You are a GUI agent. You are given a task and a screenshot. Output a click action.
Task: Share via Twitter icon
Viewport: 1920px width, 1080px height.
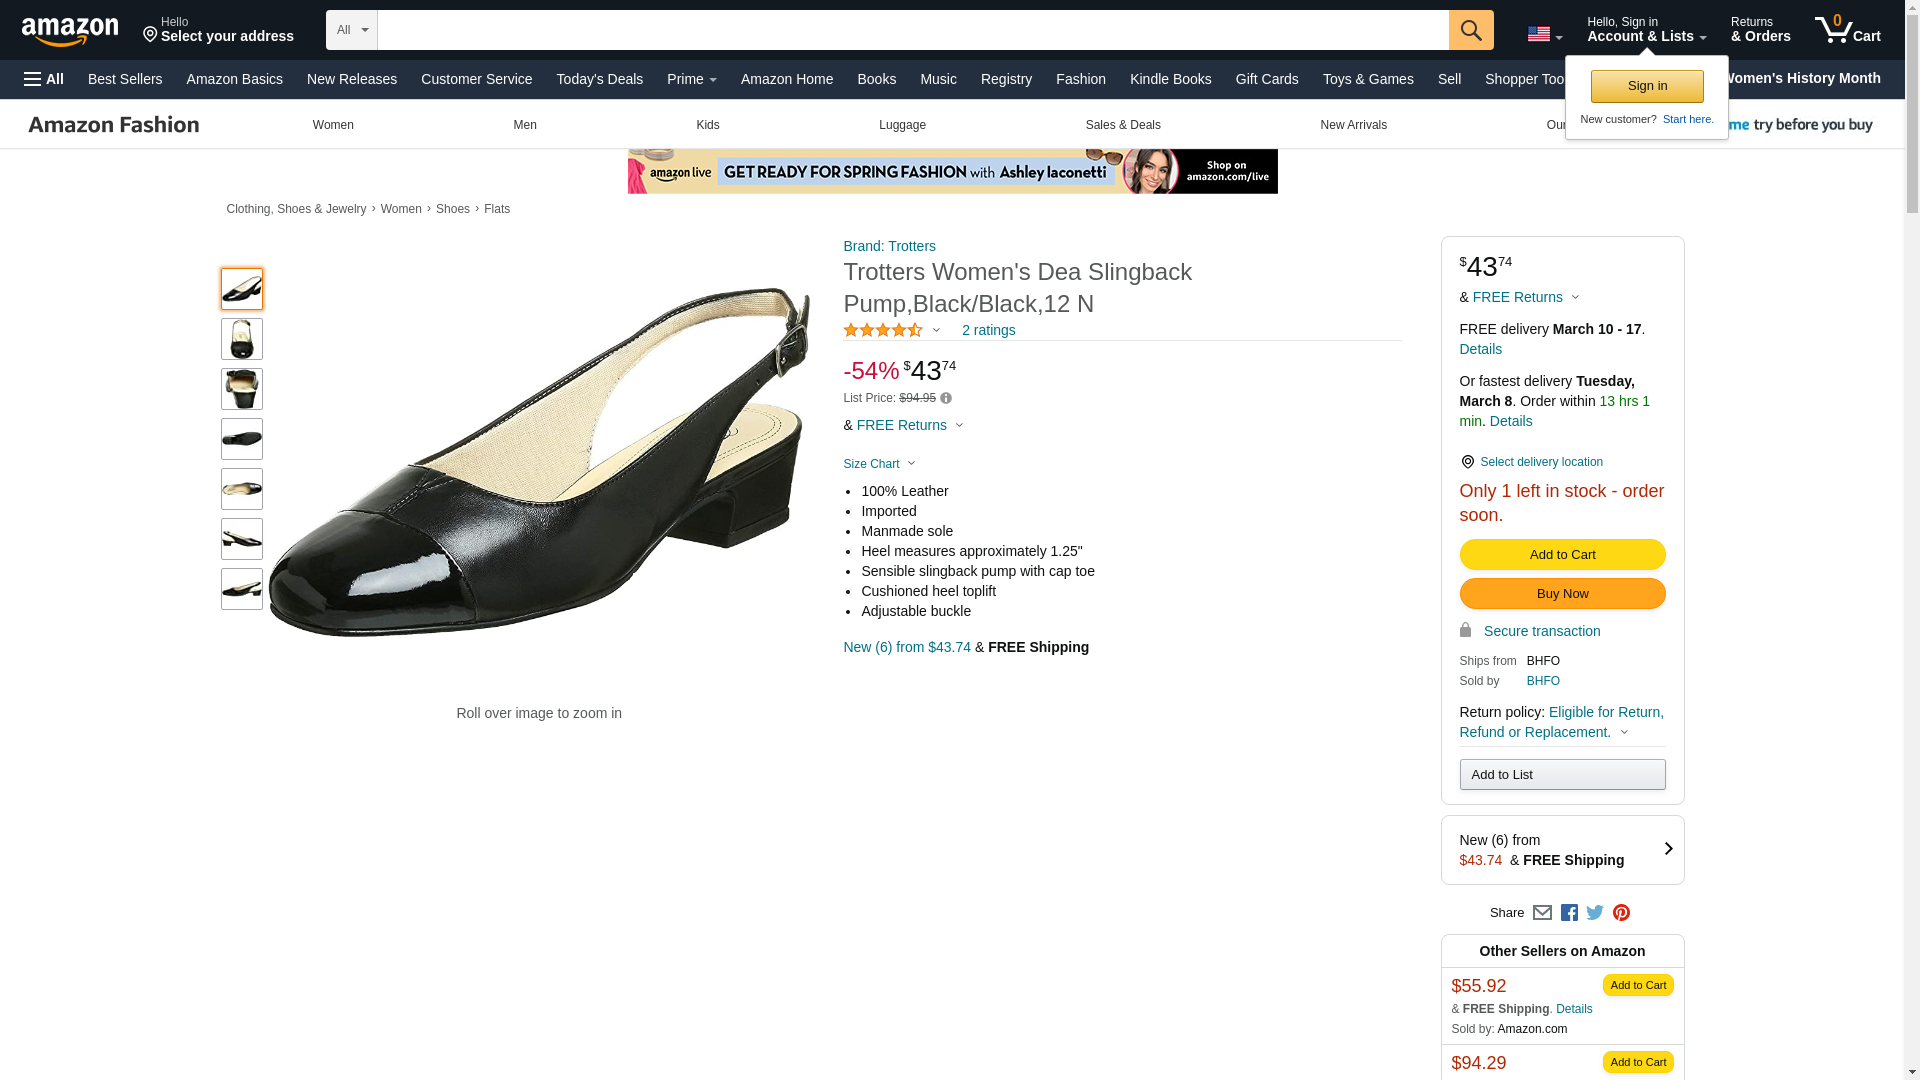coord(1594,912)
